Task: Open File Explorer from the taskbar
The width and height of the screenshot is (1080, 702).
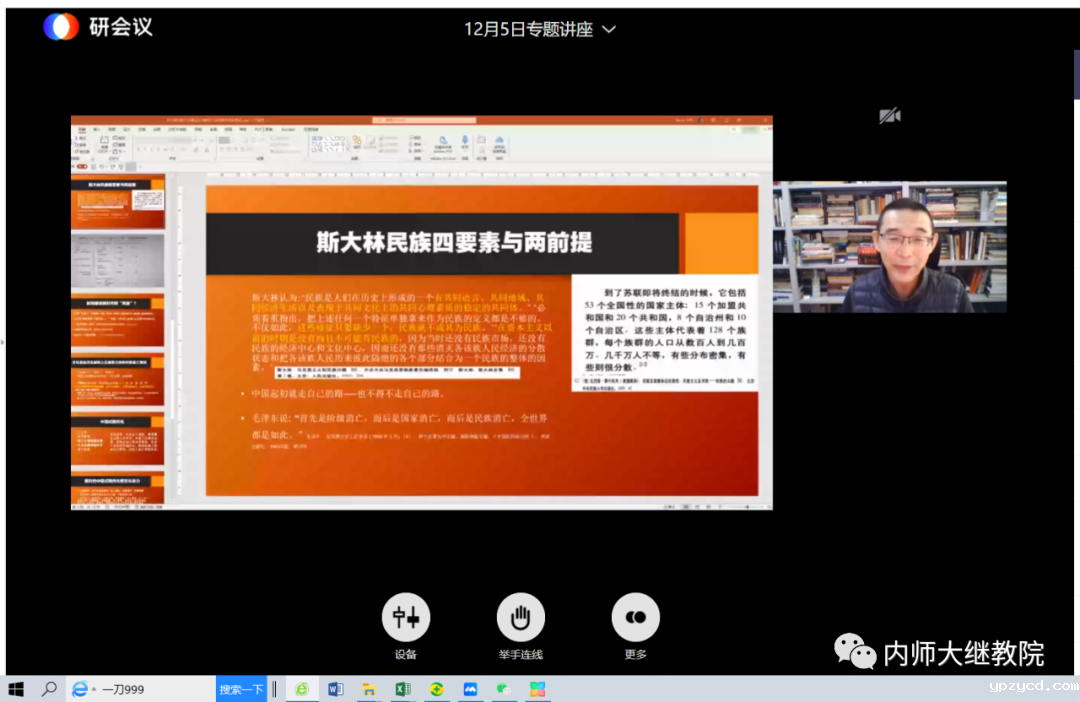Action: pos(369,689)
